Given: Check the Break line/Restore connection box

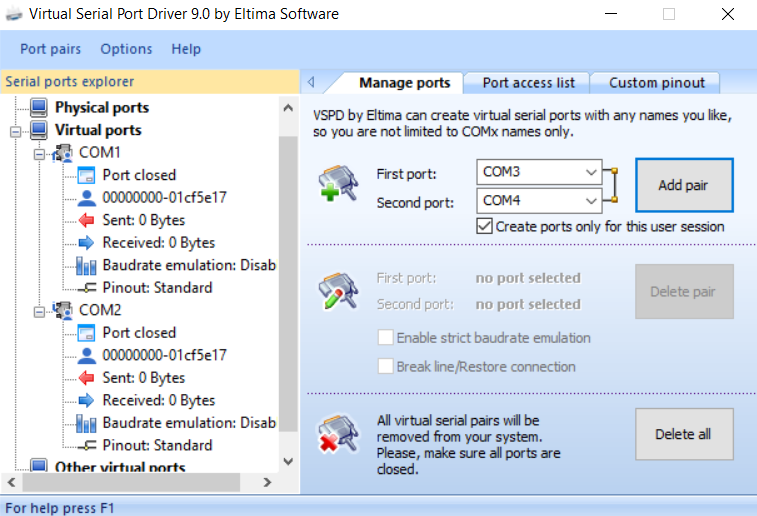Looking at the screenshot, I should [385, 367].
